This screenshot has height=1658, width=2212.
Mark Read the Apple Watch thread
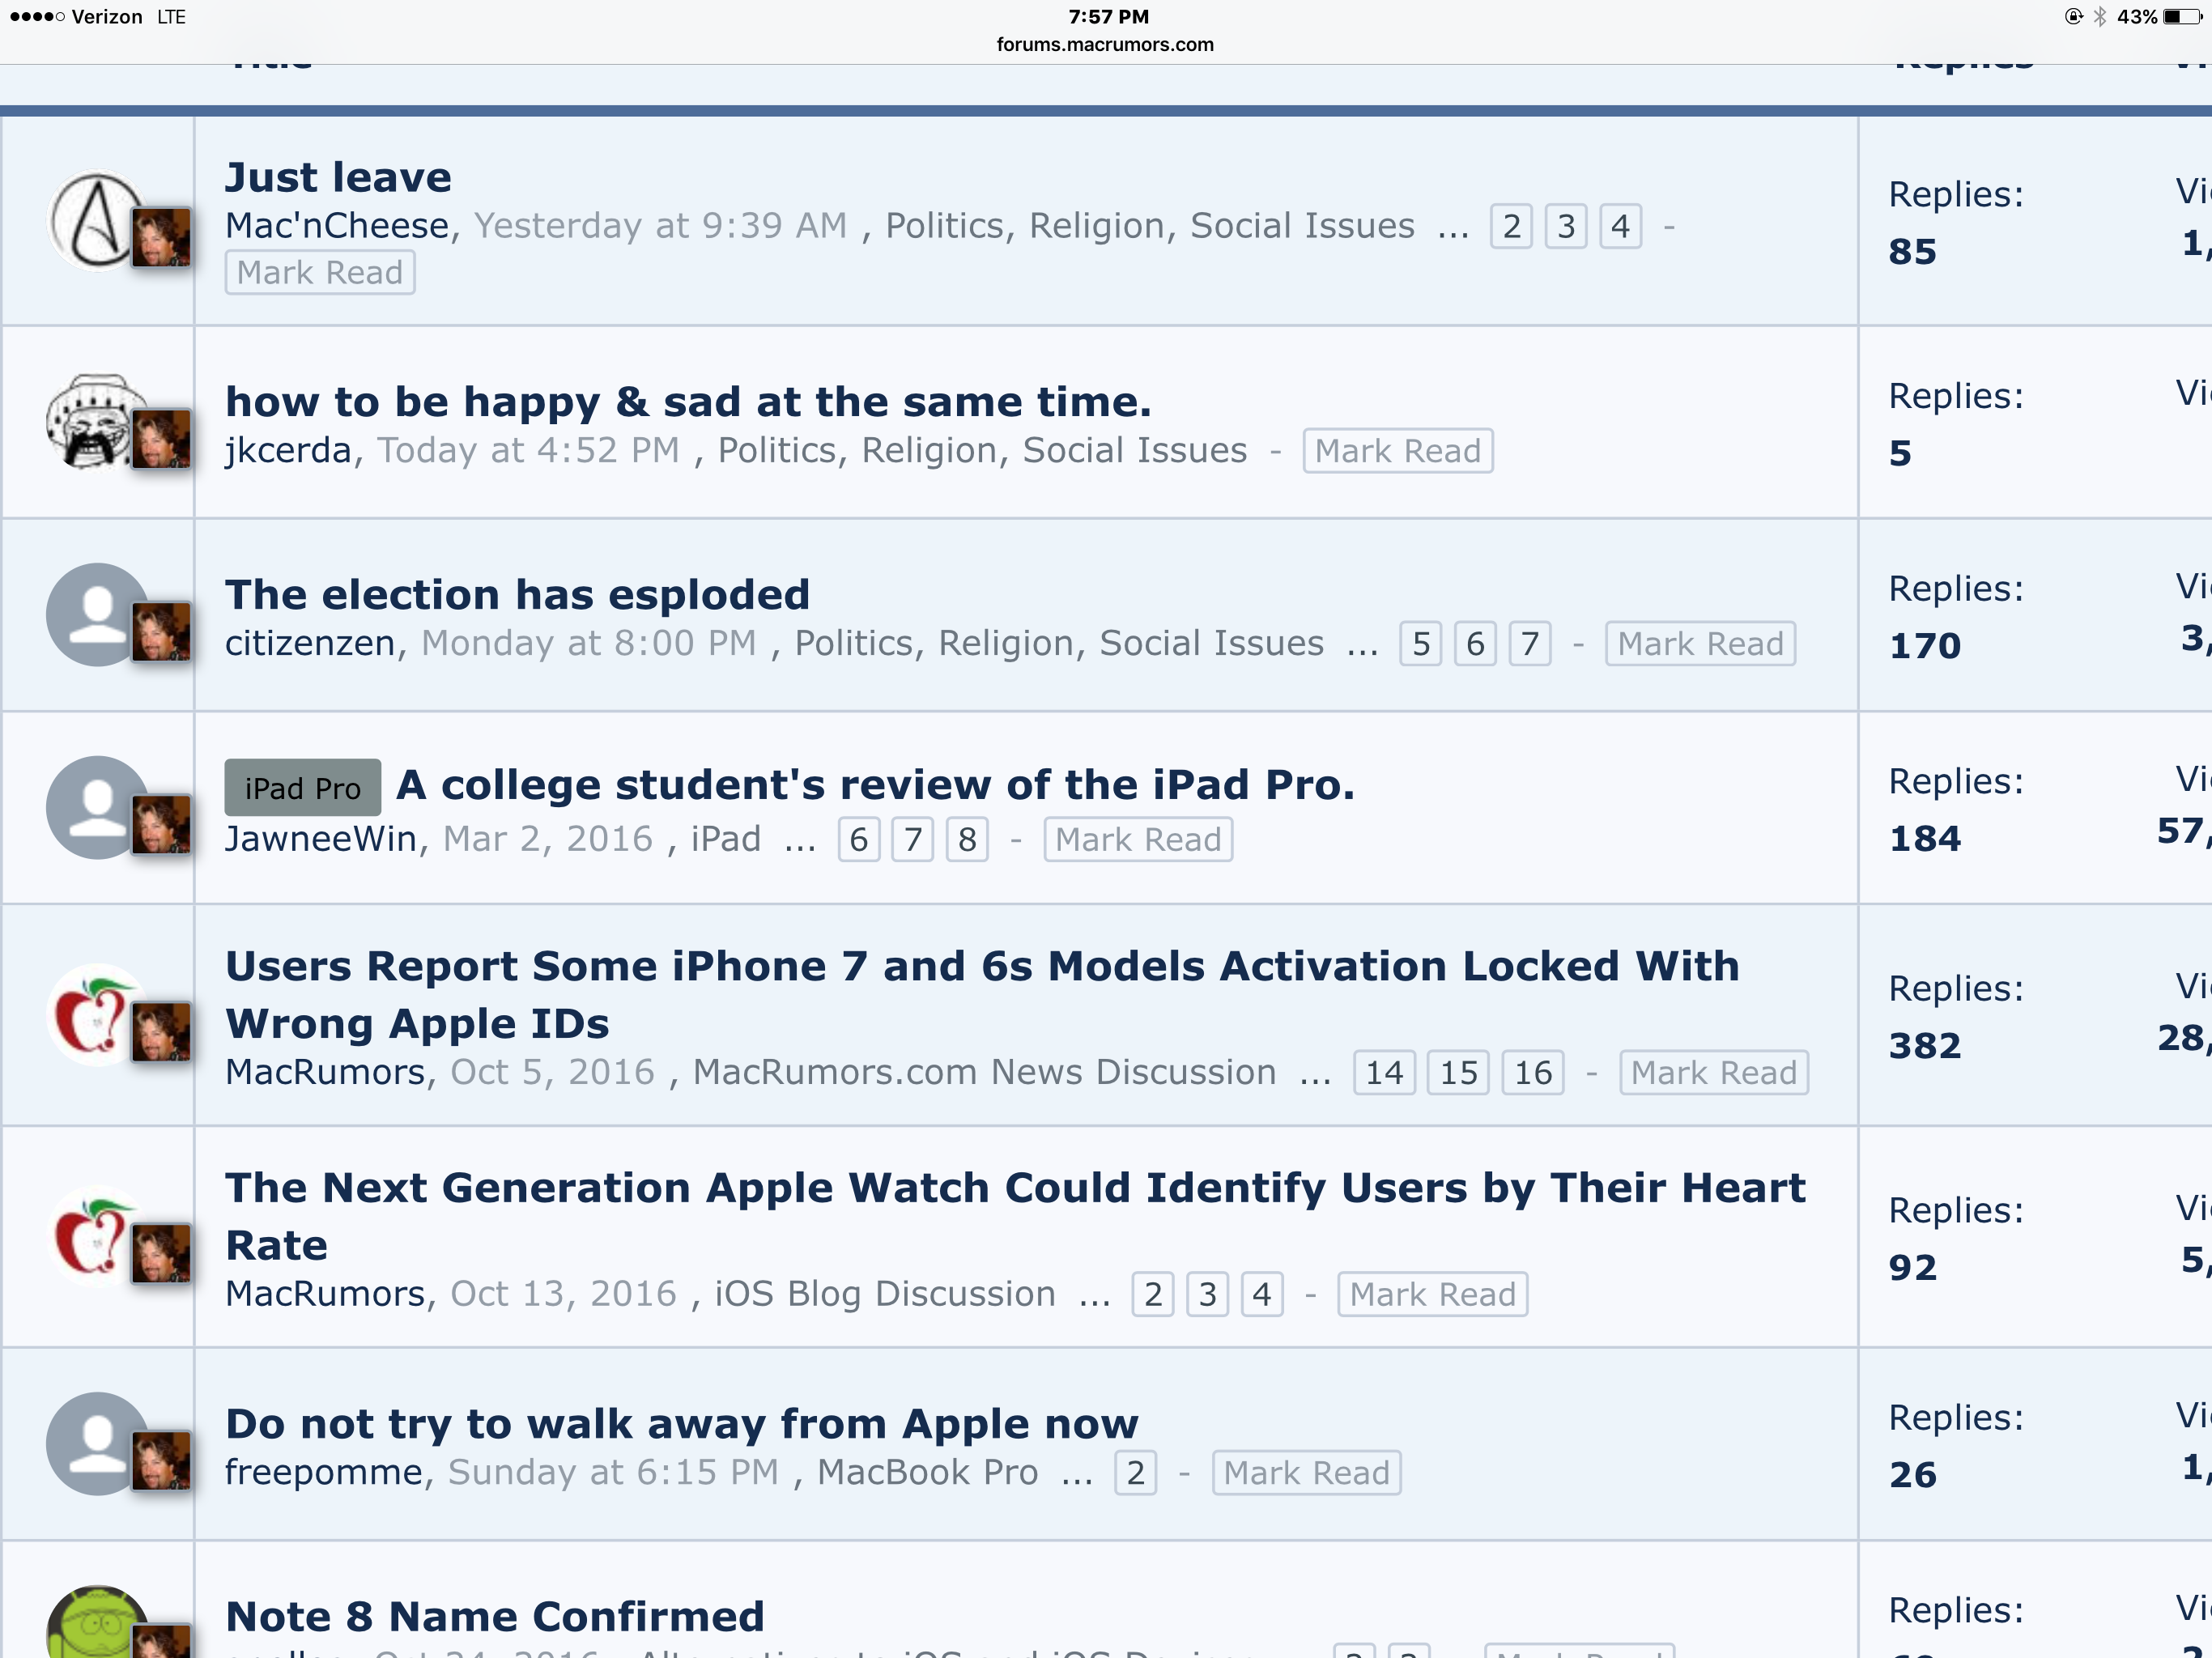tap(1433, 1295)
